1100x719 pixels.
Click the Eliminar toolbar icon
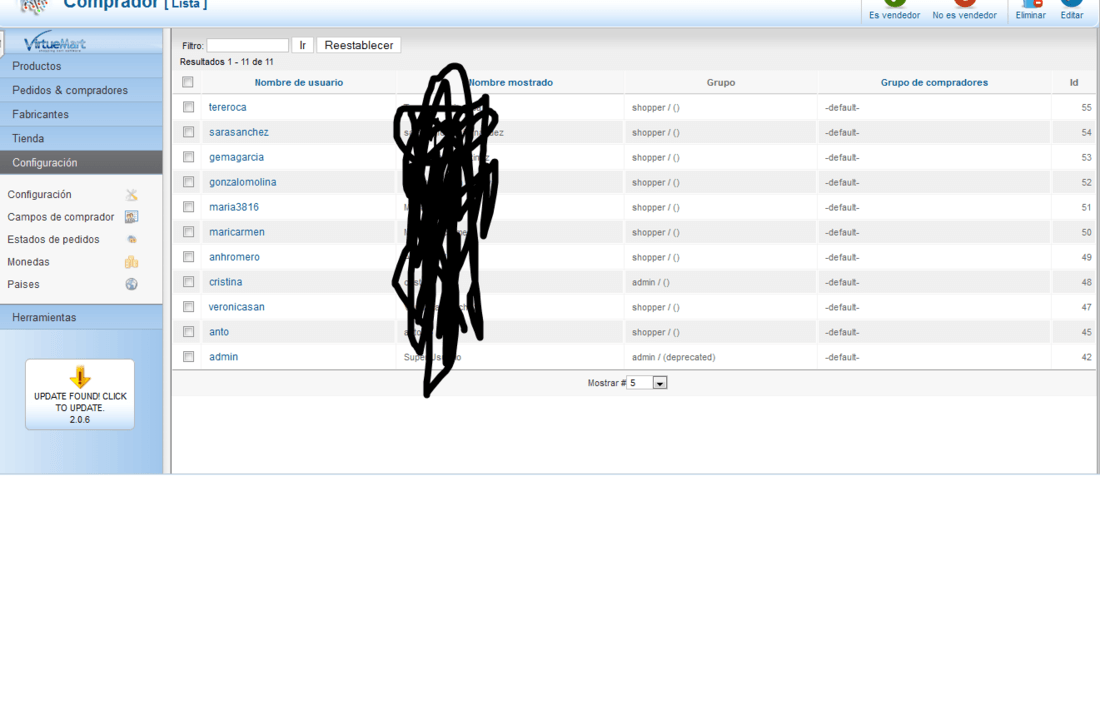(x=1031, y=3)
